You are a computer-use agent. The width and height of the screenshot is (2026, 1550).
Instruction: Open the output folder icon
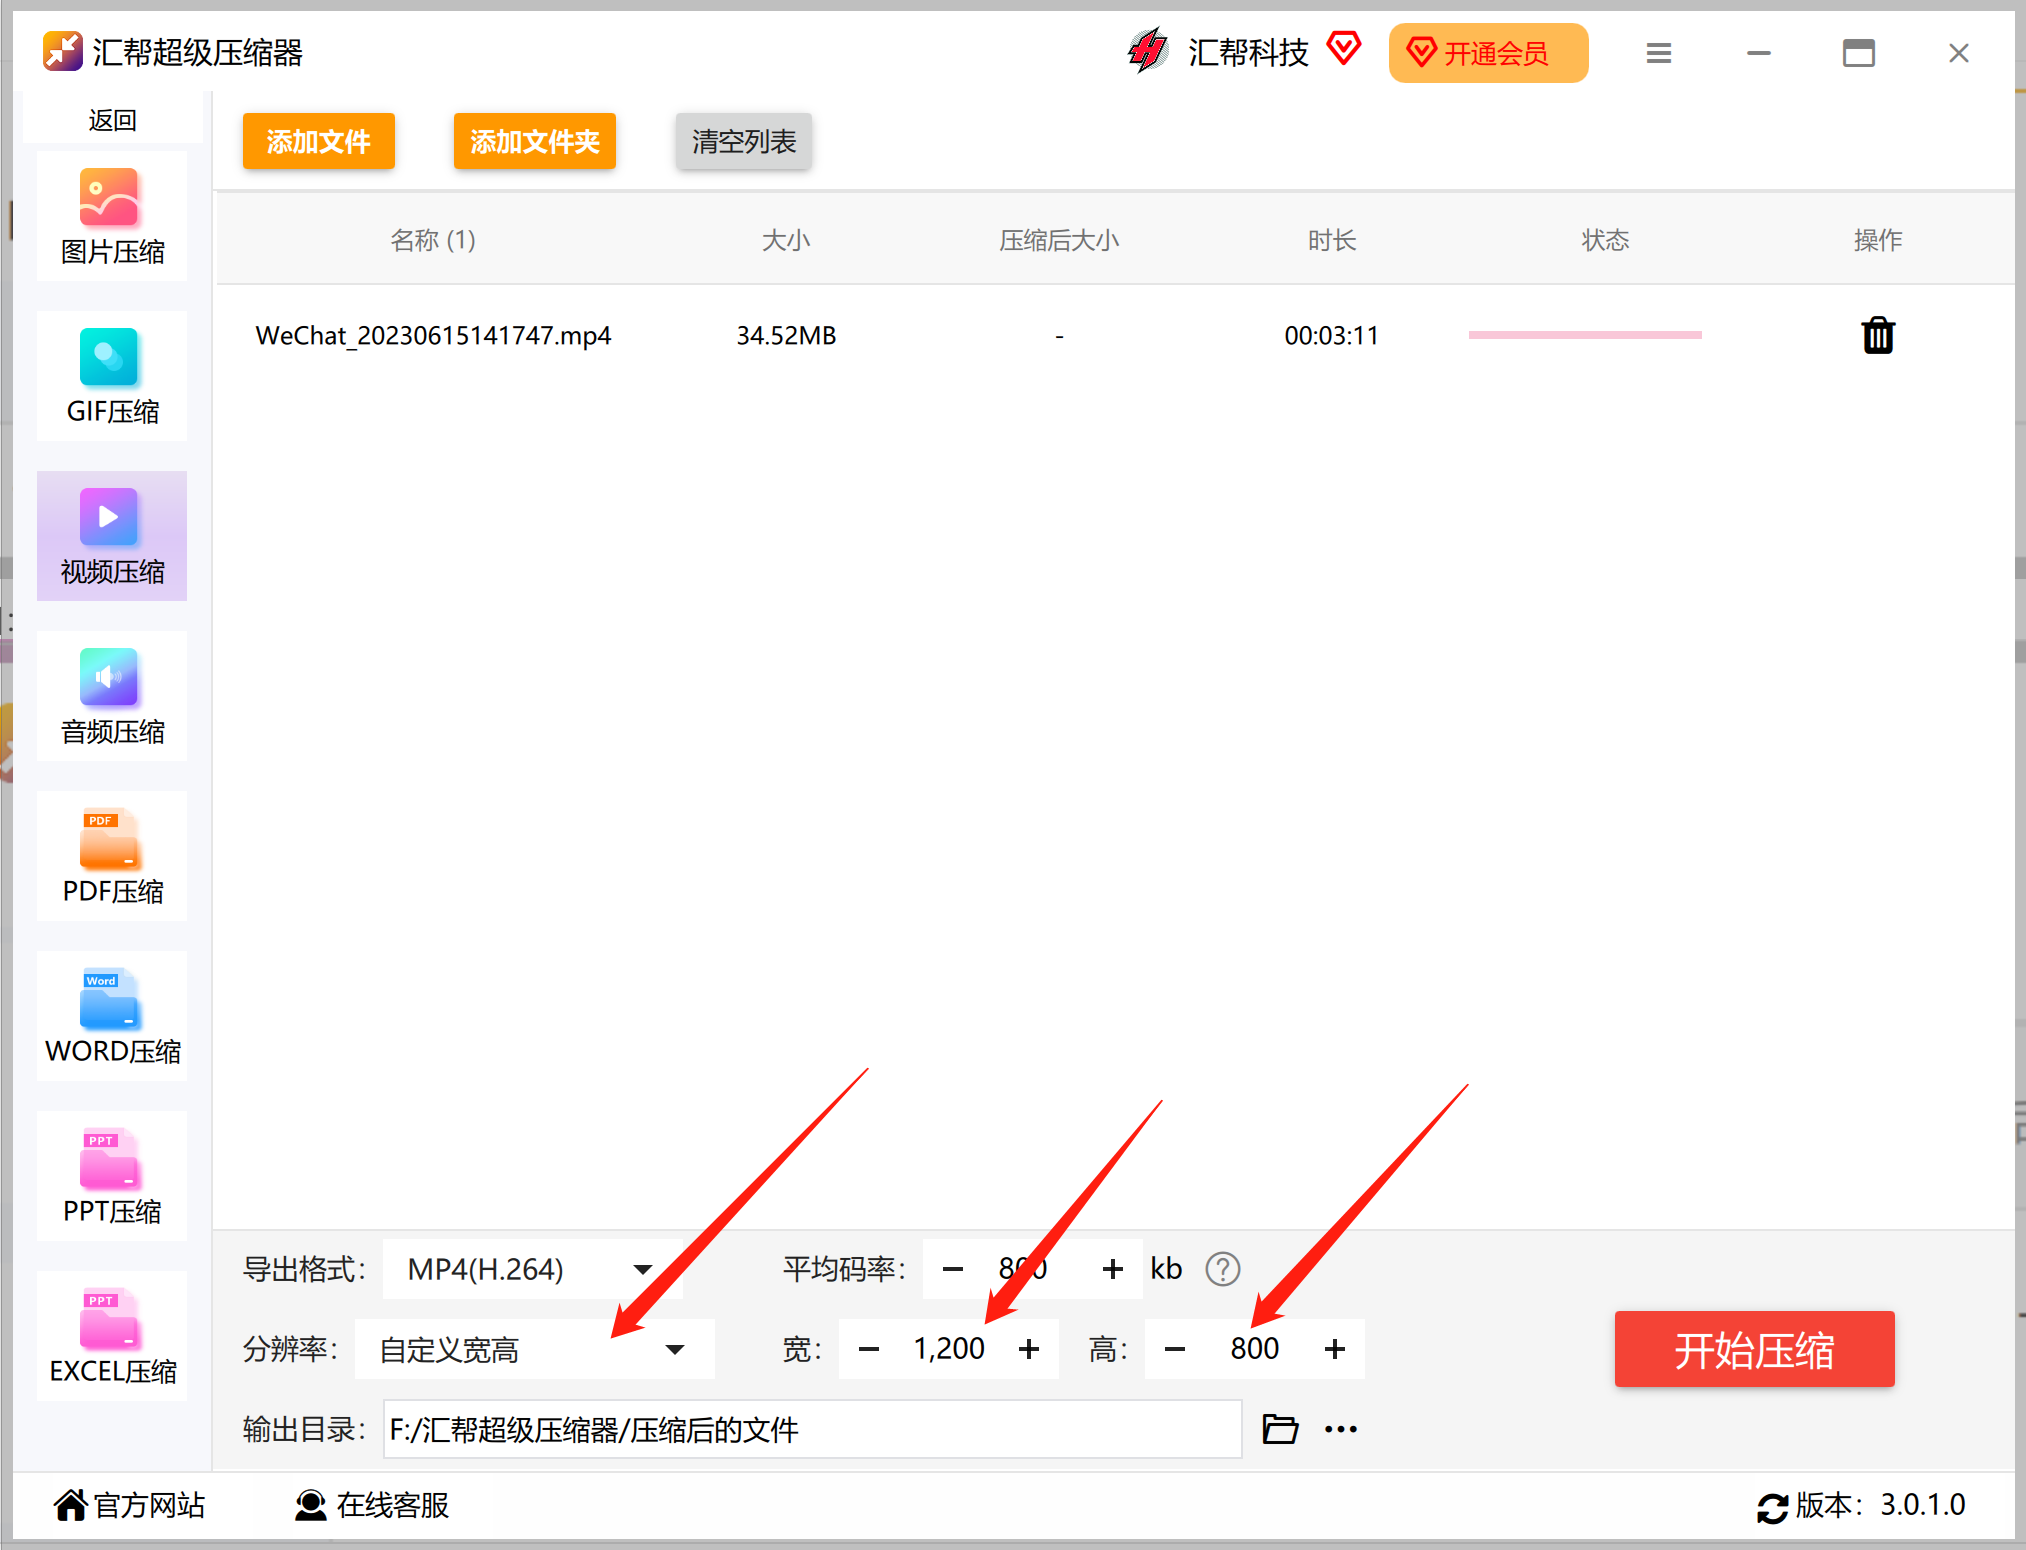click(1280, 1429)
